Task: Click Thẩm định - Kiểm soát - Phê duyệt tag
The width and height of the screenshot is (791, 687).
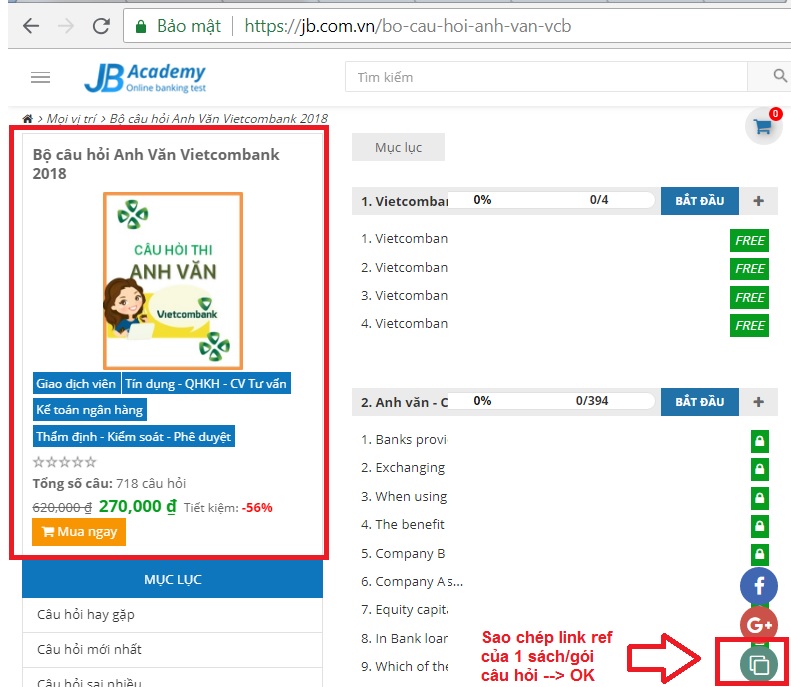Action: pos(134,436)
